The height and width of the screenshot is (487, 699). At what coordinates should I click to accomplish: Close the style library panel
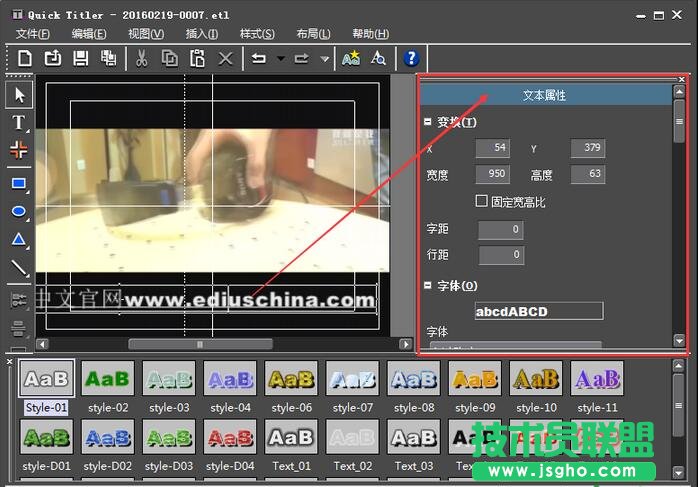(9, 362)
